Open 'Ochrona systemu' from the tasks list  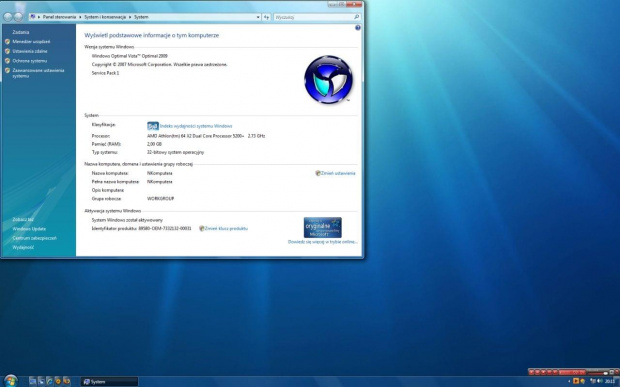pos(30,61)
